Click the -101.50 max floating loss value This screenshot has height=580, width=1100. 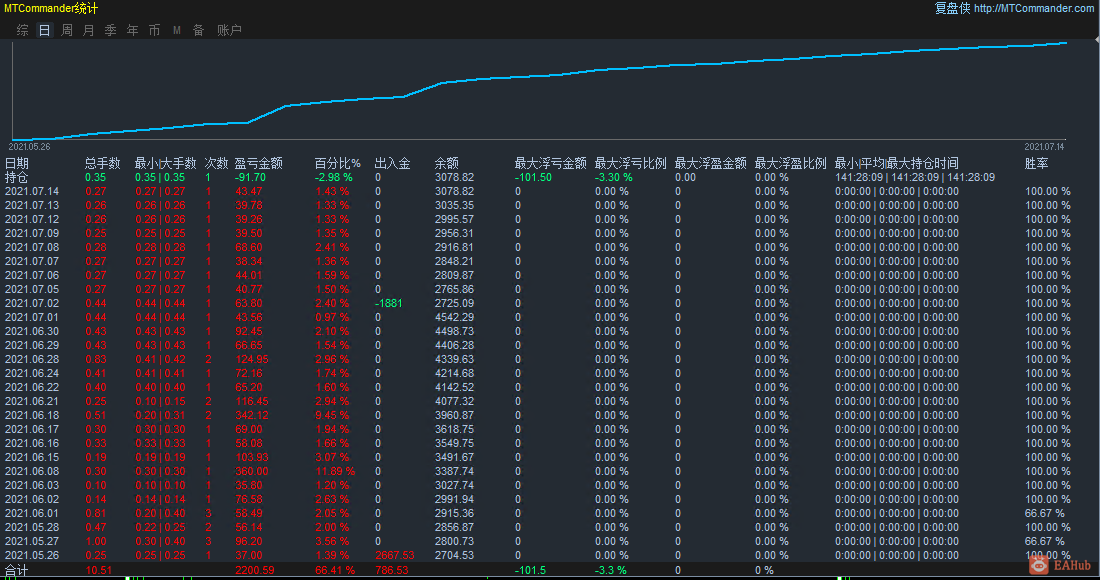click(x=533, y=177)
